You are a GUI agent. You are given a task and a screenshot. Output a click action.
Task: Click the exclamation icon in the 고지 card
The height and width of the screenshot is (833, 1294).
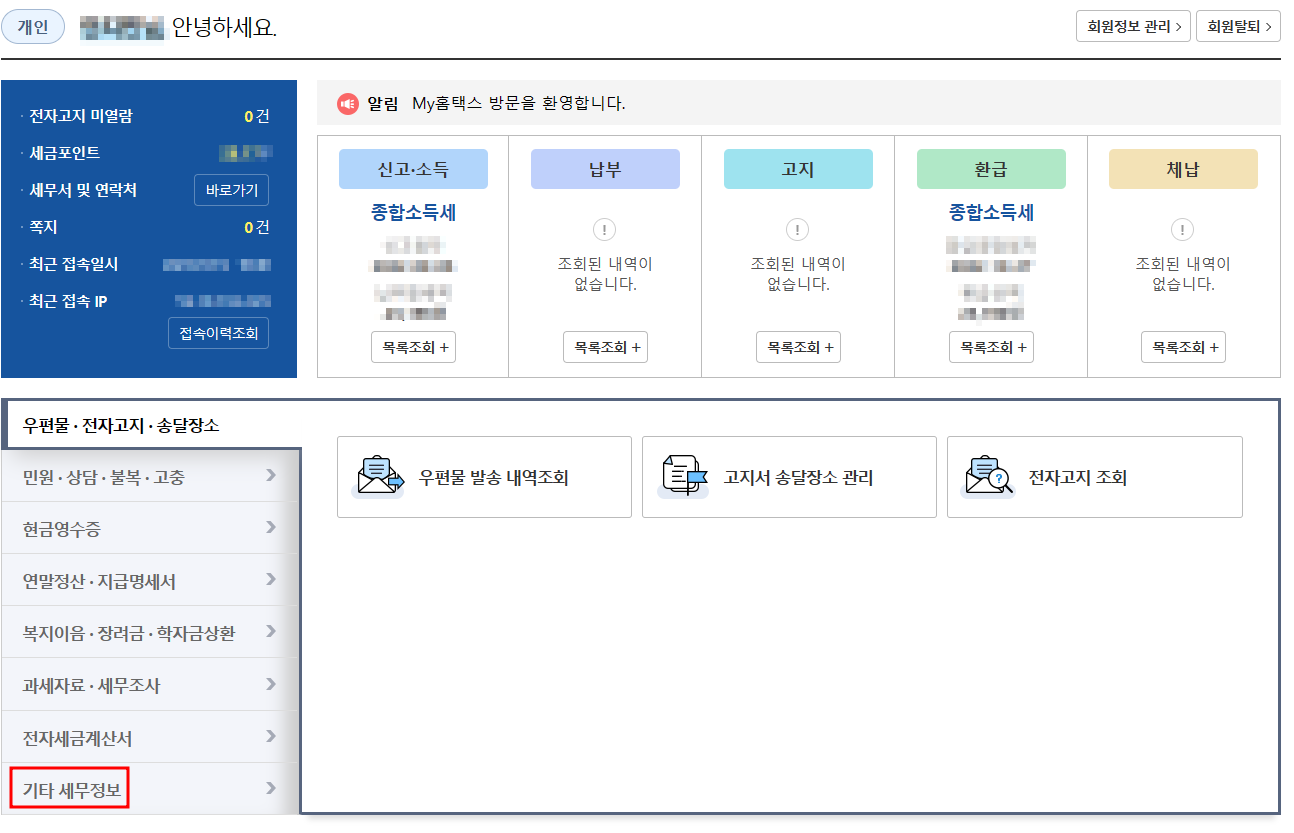point(797,229)
